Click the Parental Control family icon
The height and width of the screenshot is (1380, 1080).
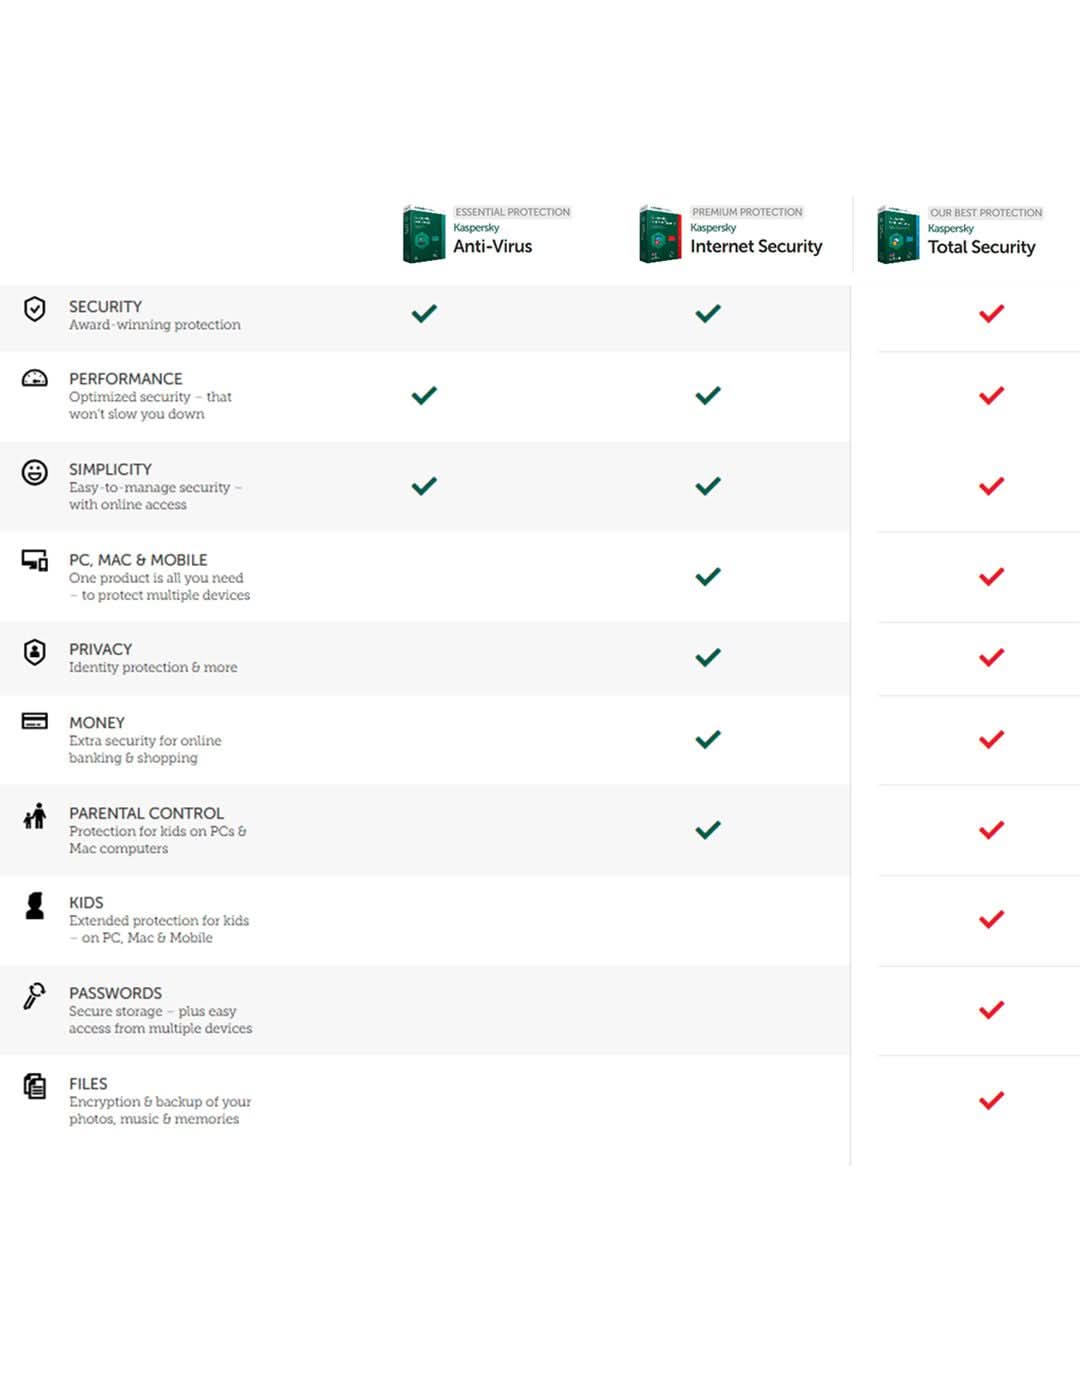click(x=35, y=816)
